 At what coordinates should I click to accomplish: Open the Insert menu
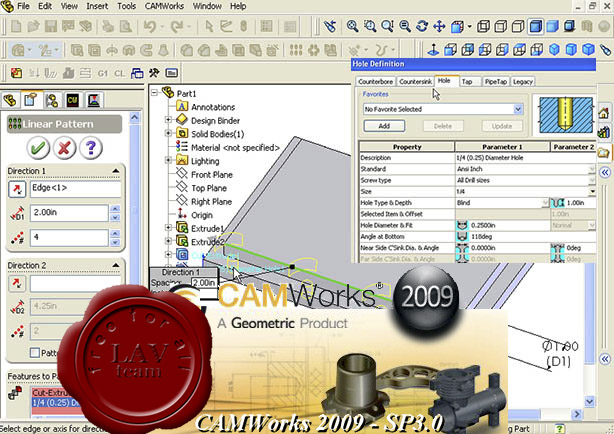tap(97, 6)
